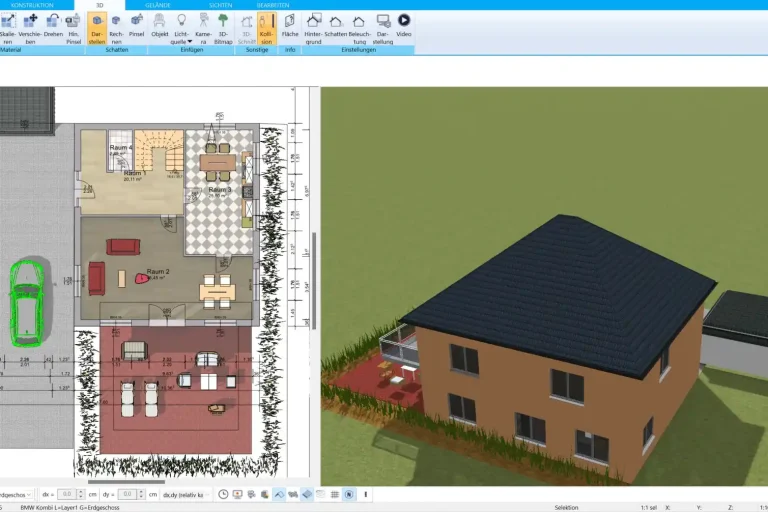The width and height of the screenshot is (768, 512).
Task: Toggle the Darstellen shadow button
Action: pyautogui.click(x=97, y=28)
